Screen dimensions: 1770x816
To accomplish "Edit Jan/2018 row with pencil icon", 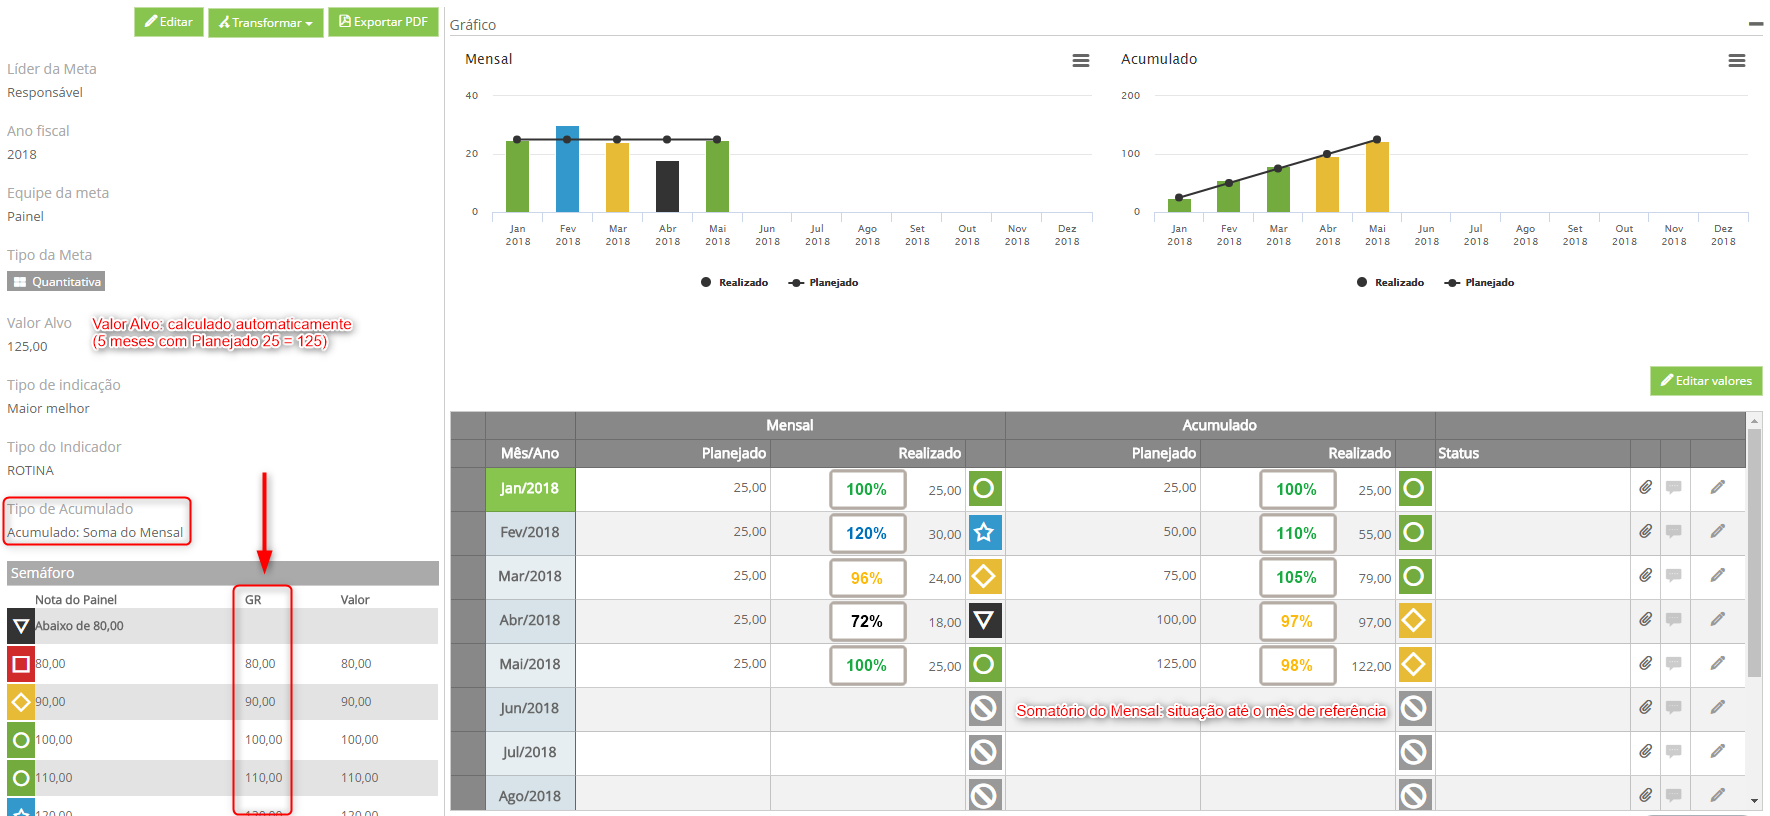I will [1718, 488].
